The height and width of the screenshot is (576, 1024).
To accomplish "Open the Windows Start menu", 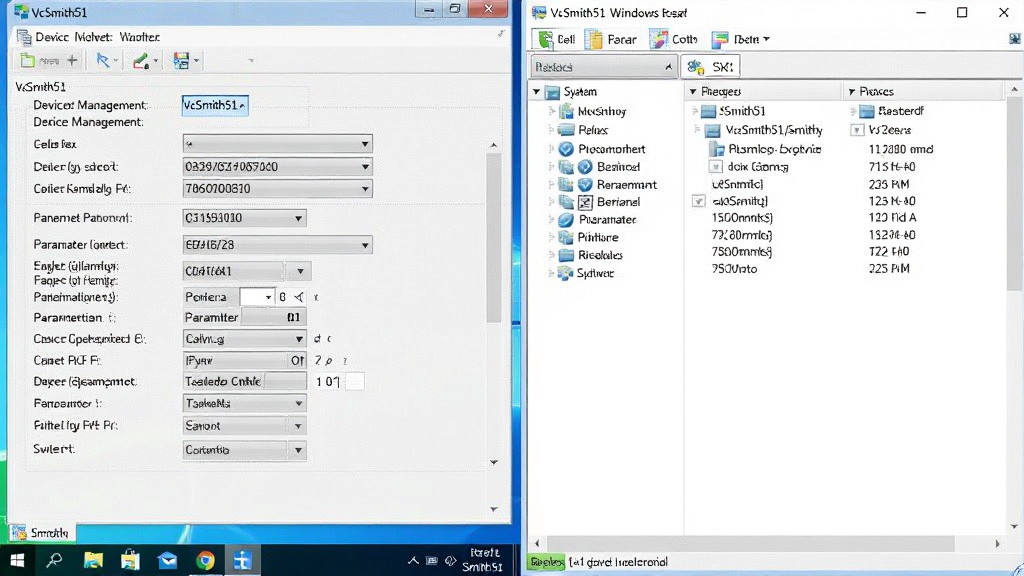I will click(x=18, y=560).
